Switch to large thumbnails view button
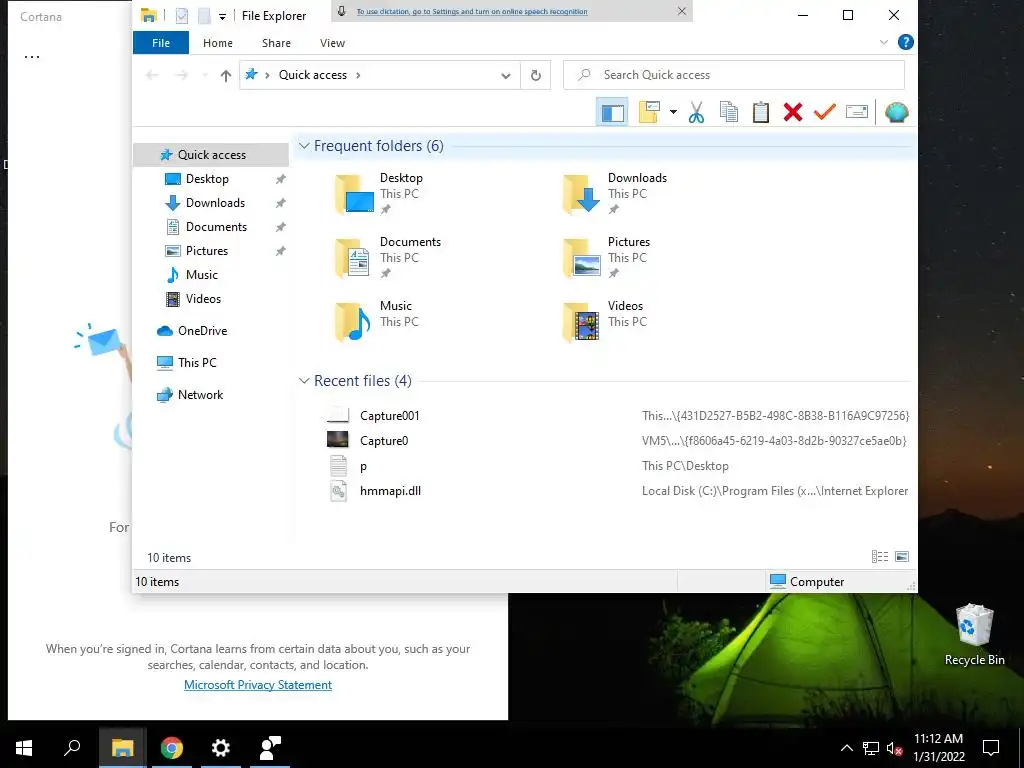The image size is (1024, 768). (x=902, y=557)
